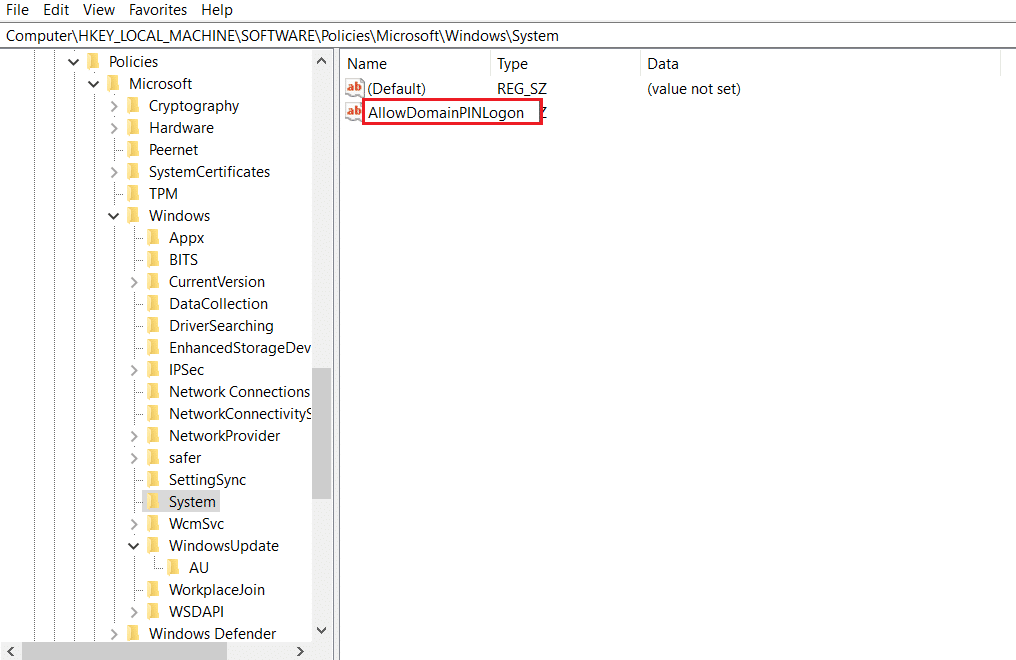1016x660 pixels.
Task: Open the Edit menu
Action: (x=56, y=10)
